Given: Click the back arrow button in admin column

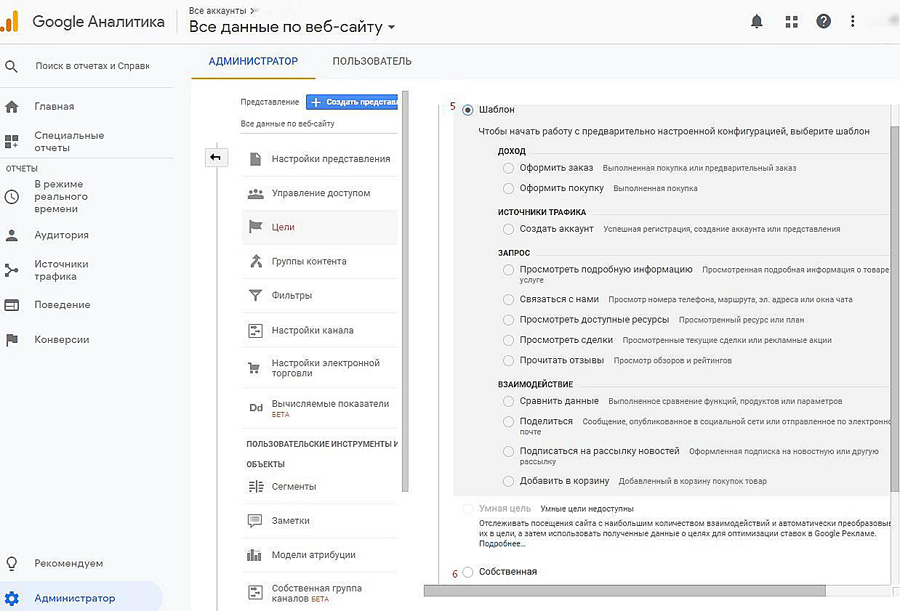Looking at the screenshot, I should tap(215, 158).
